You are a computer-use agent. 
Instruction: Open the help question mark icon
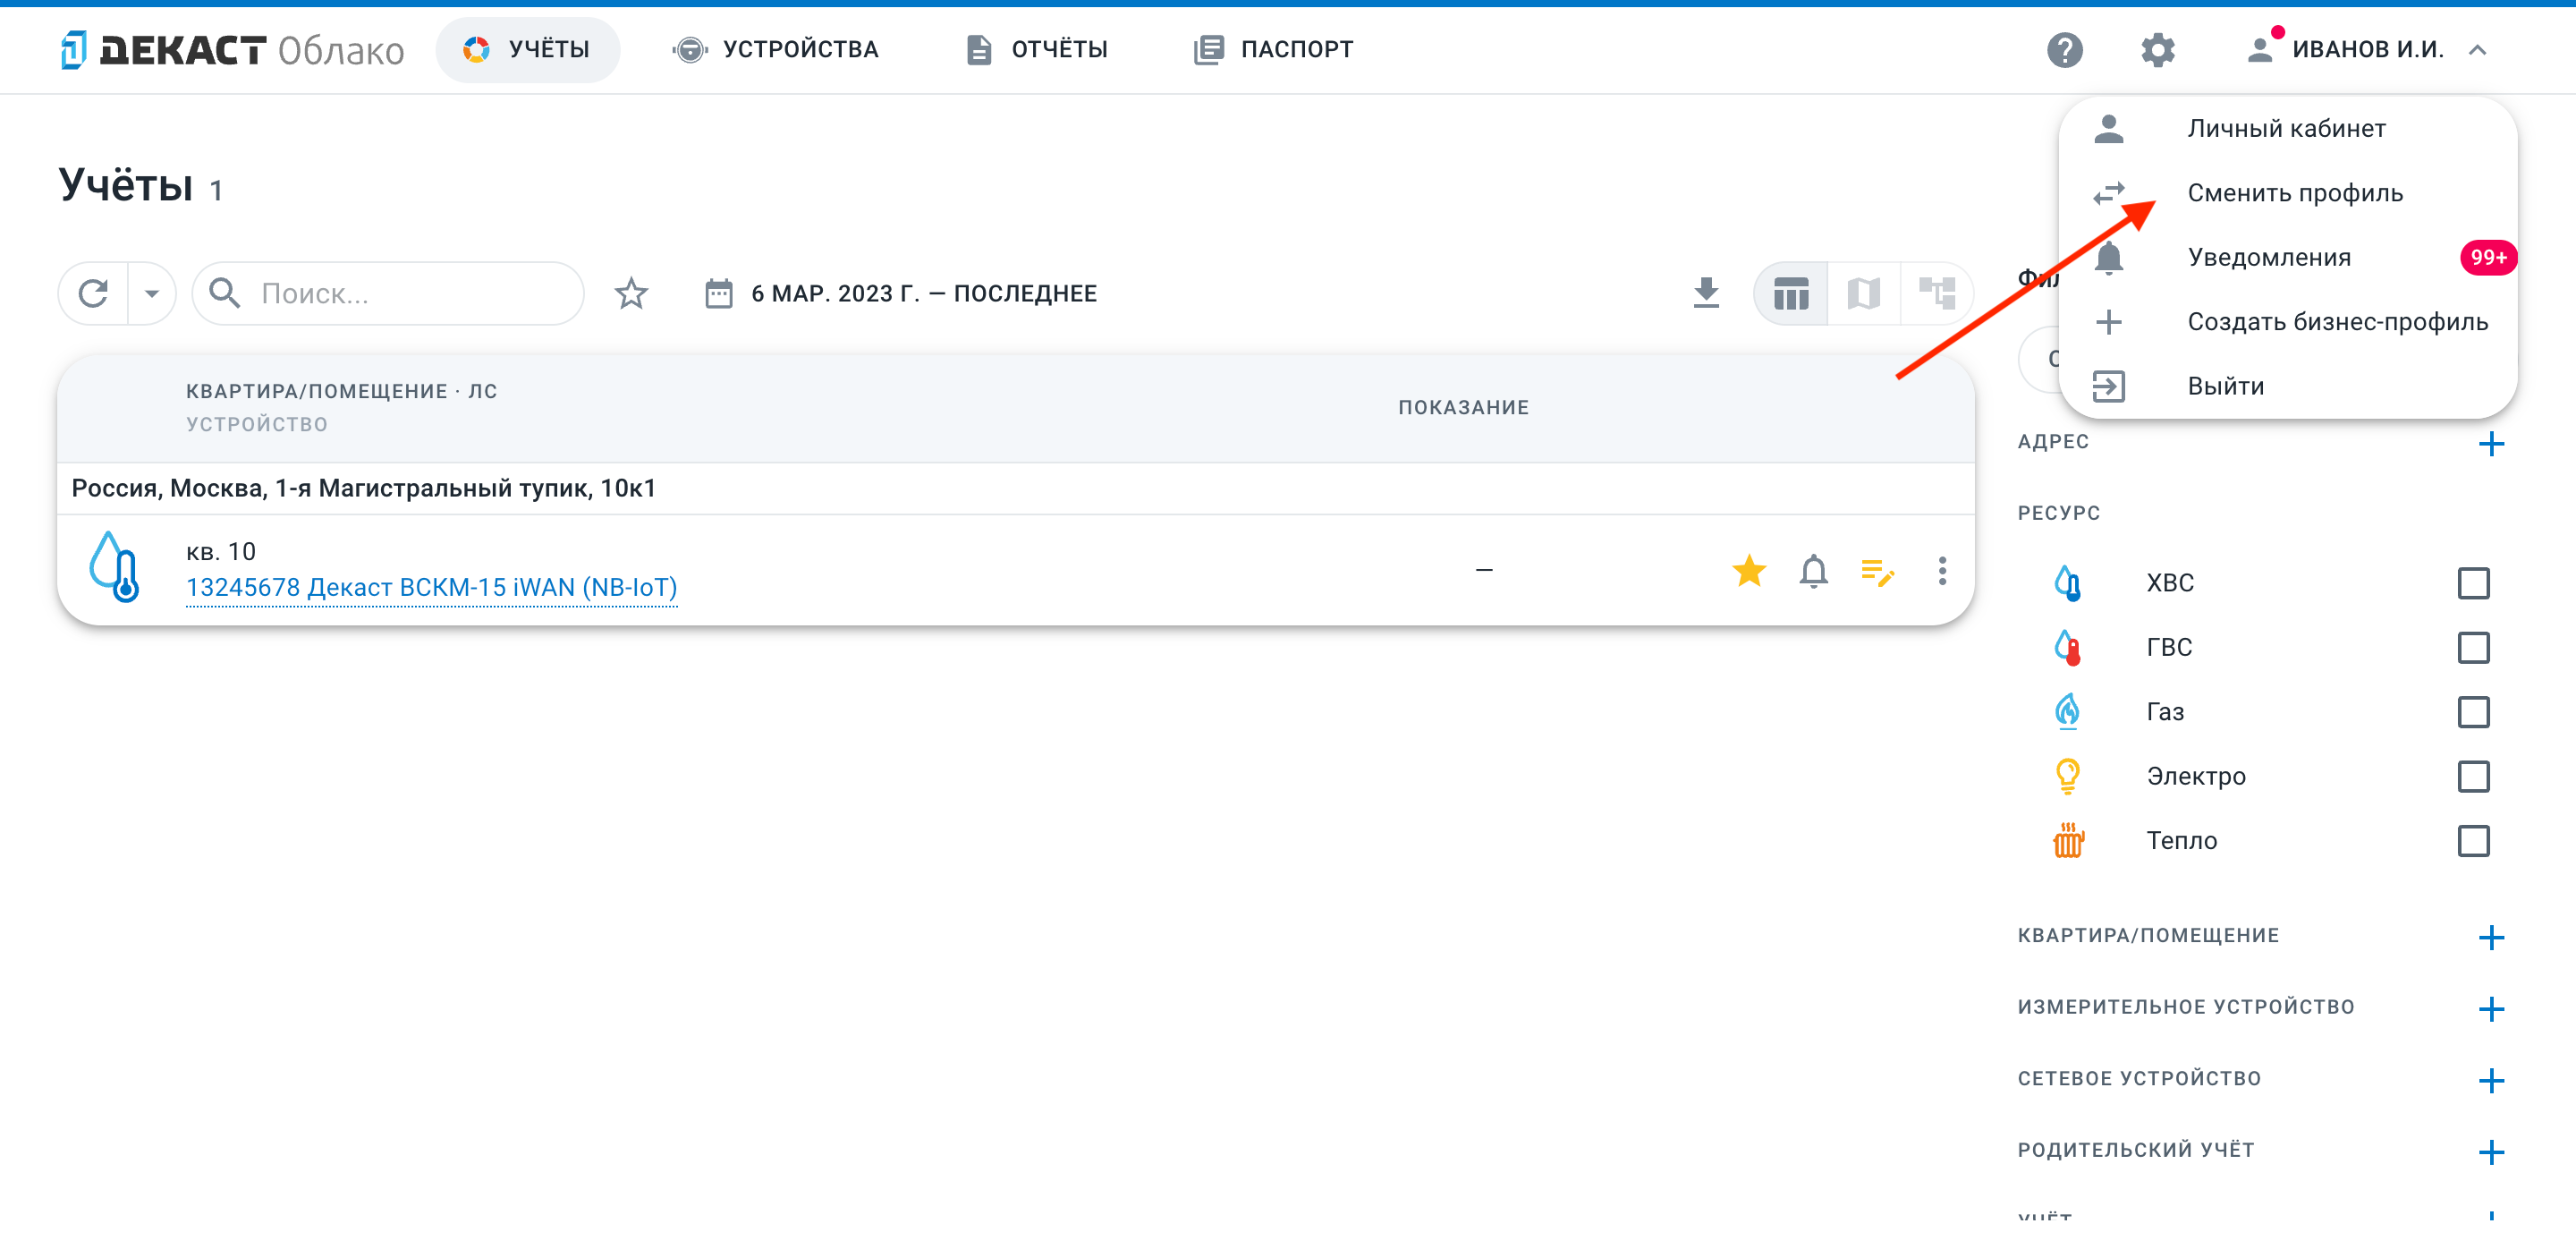(2064, 49)
